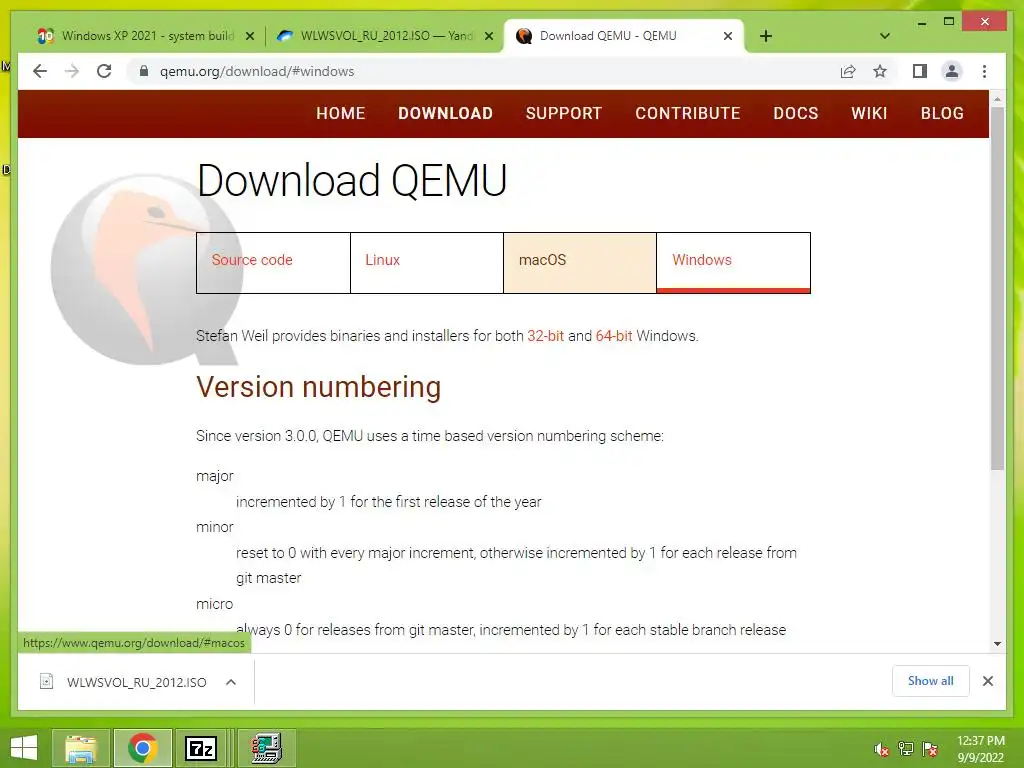Share this page via share icon
1024x768 pixels.
tap(848, 71)
